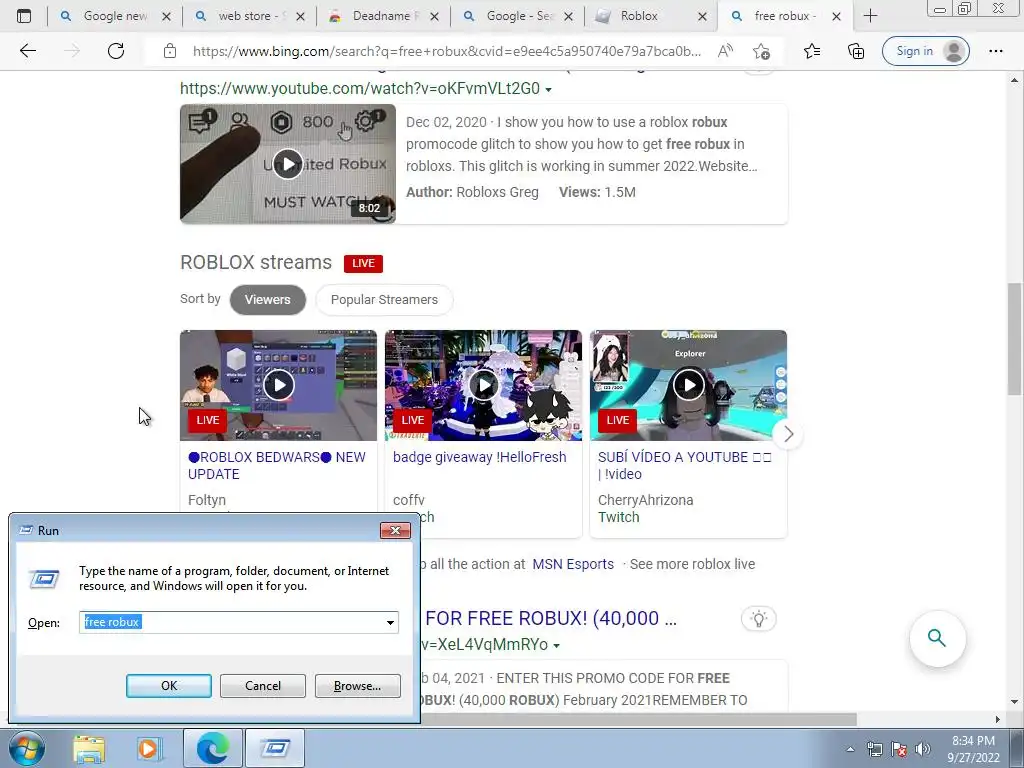The image size is (1024, 768).
Task: Open Edge settings and more menu
Action: [995, 51]
